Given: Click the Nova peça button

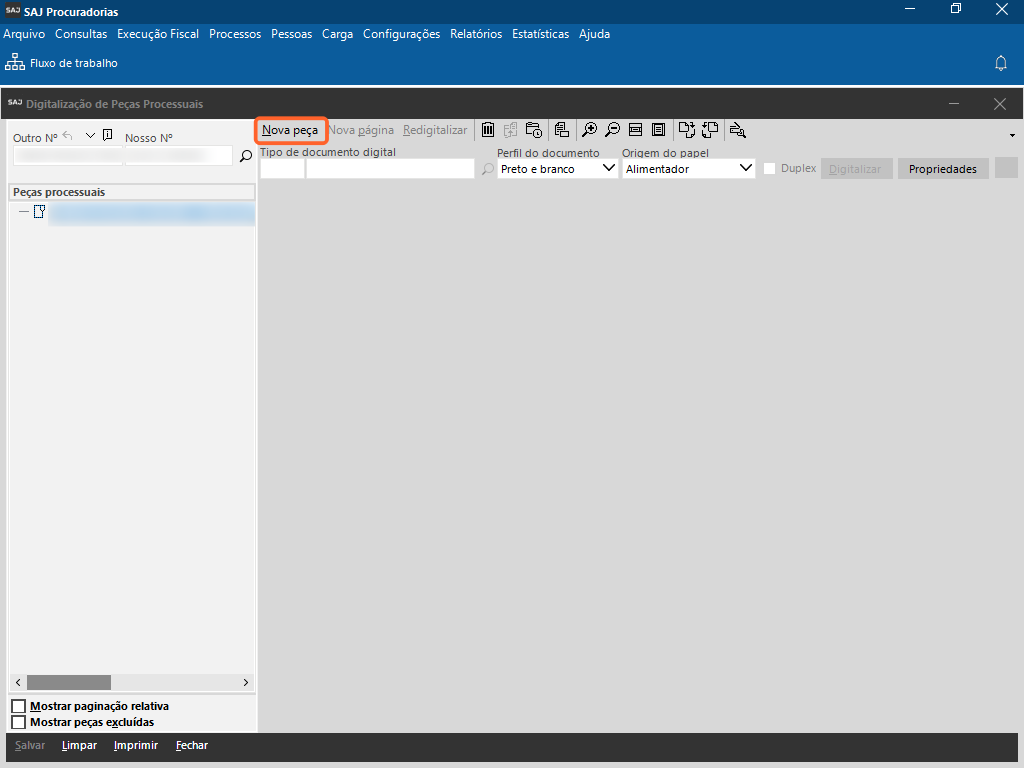Looking at the screenshot, I should point(290,130).
